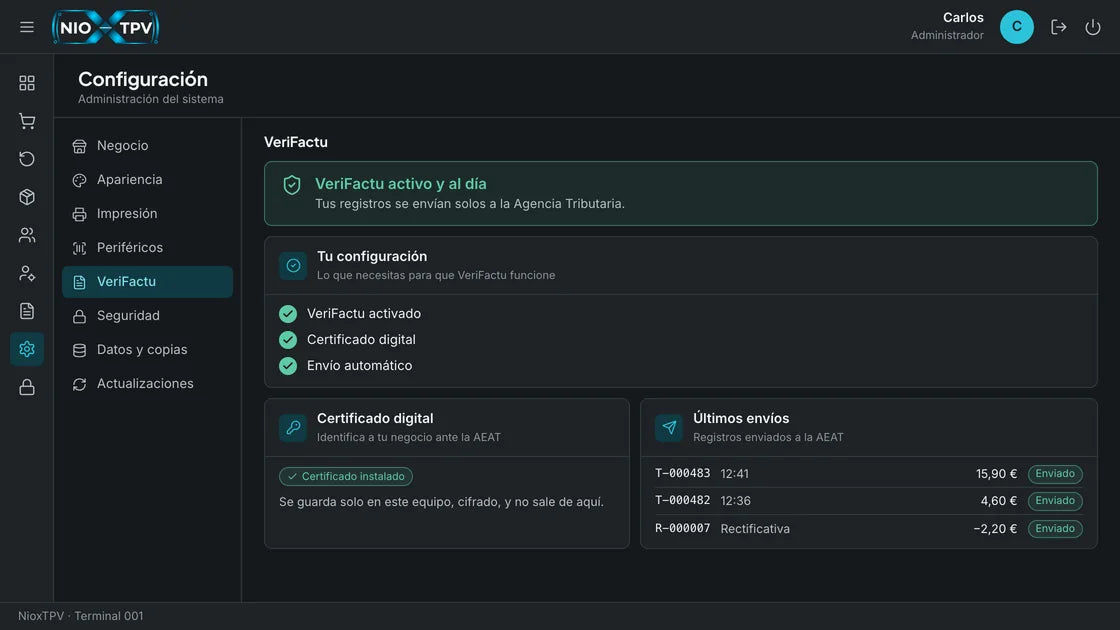Click the Últimos envíos heading

(741, 419)
